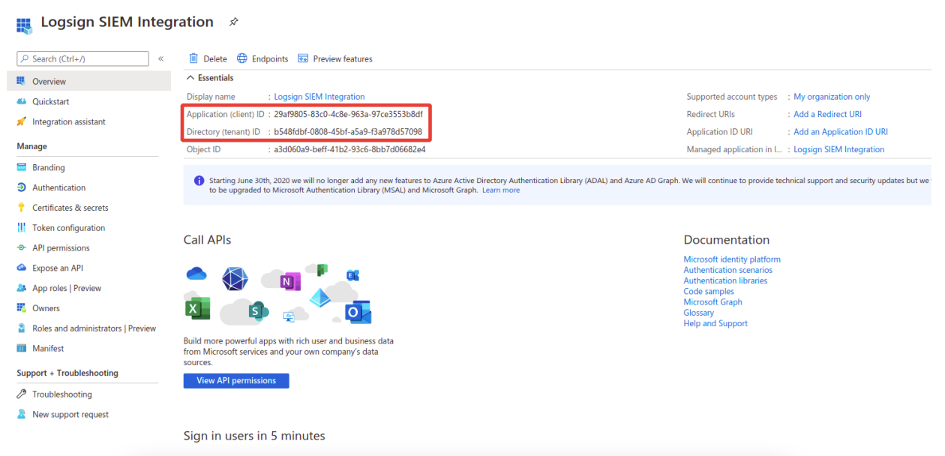
Task: Click the API permissions icon
Action: tap(21, 248)
